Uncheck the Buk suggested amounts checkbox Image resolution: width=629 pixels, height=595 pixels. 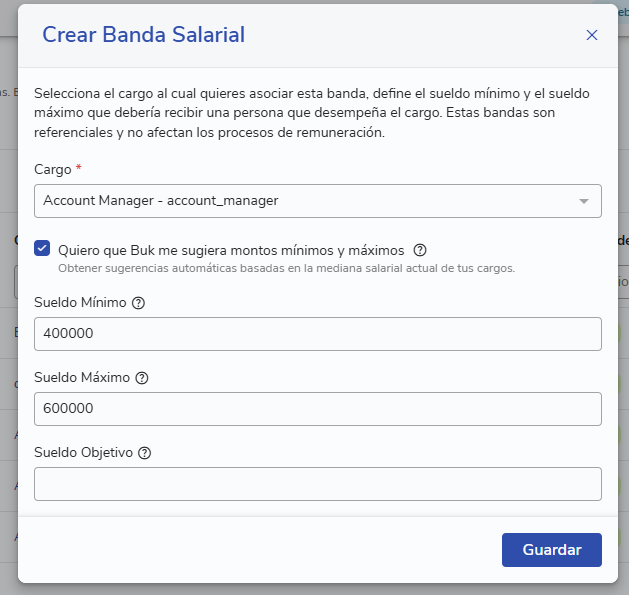pos(42,248)
